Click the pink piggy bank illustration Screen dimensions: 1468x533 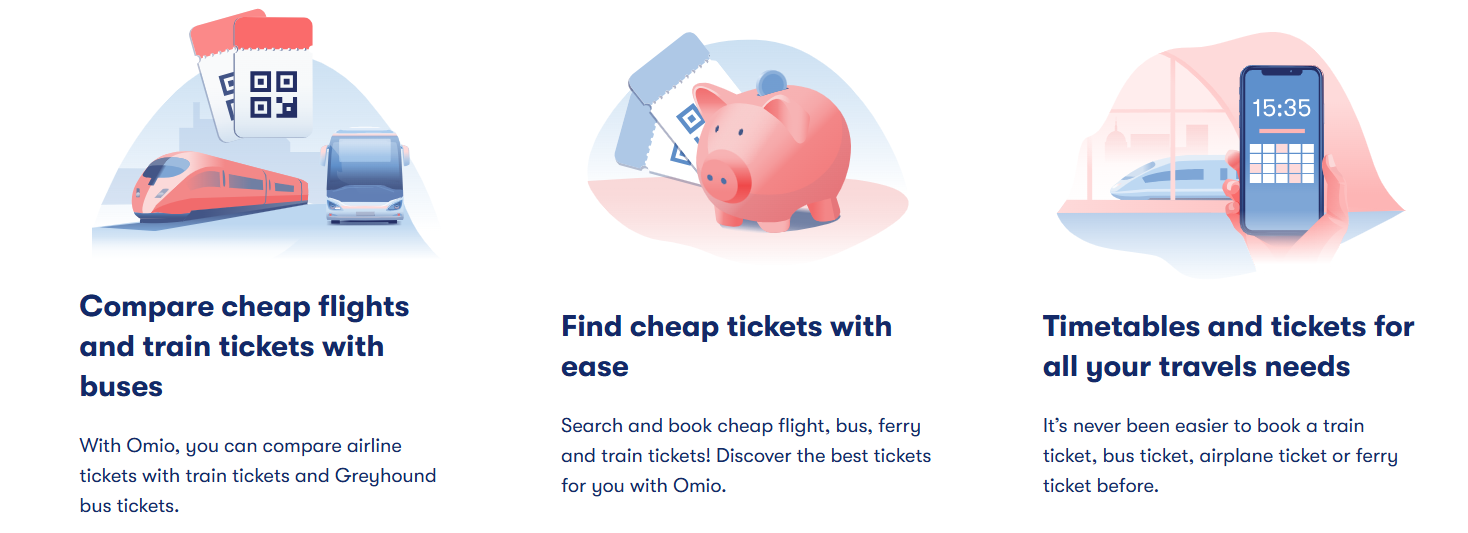coord(771,152)
